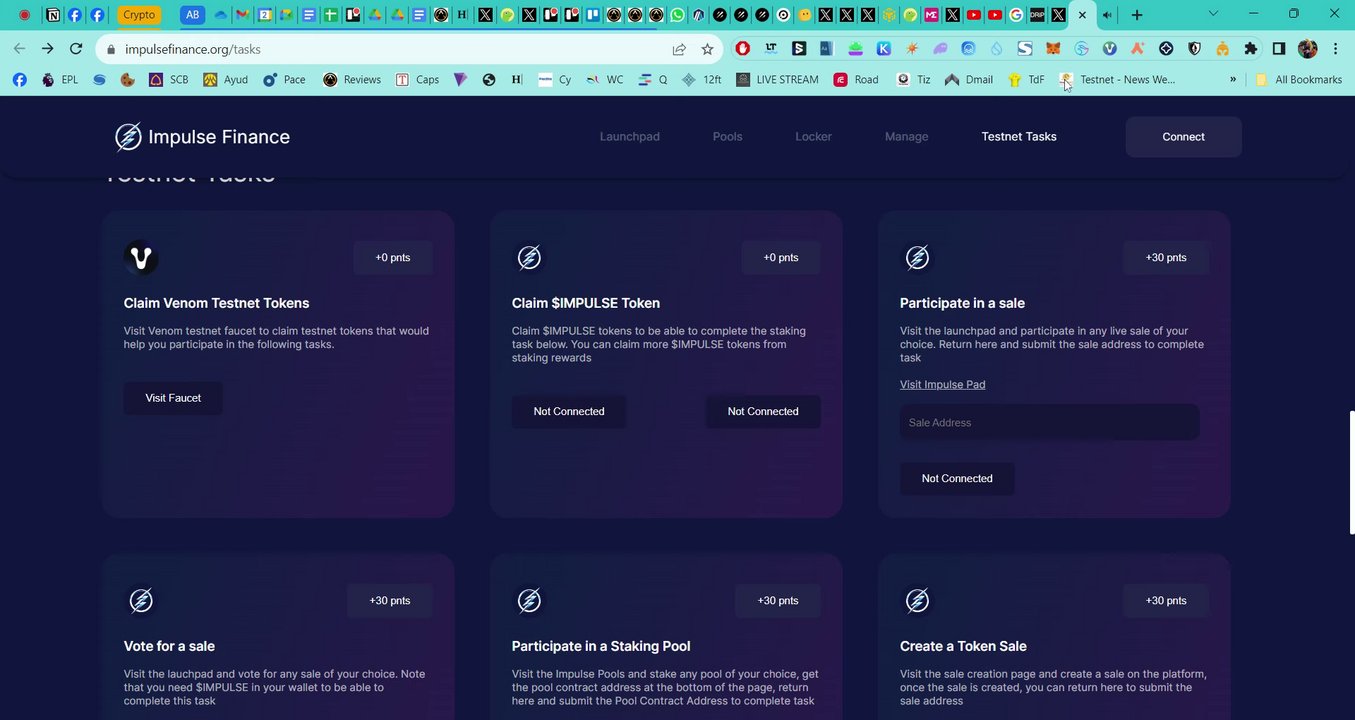
Task: Open Pools in the site navigation
Action: tap(728, 137)
